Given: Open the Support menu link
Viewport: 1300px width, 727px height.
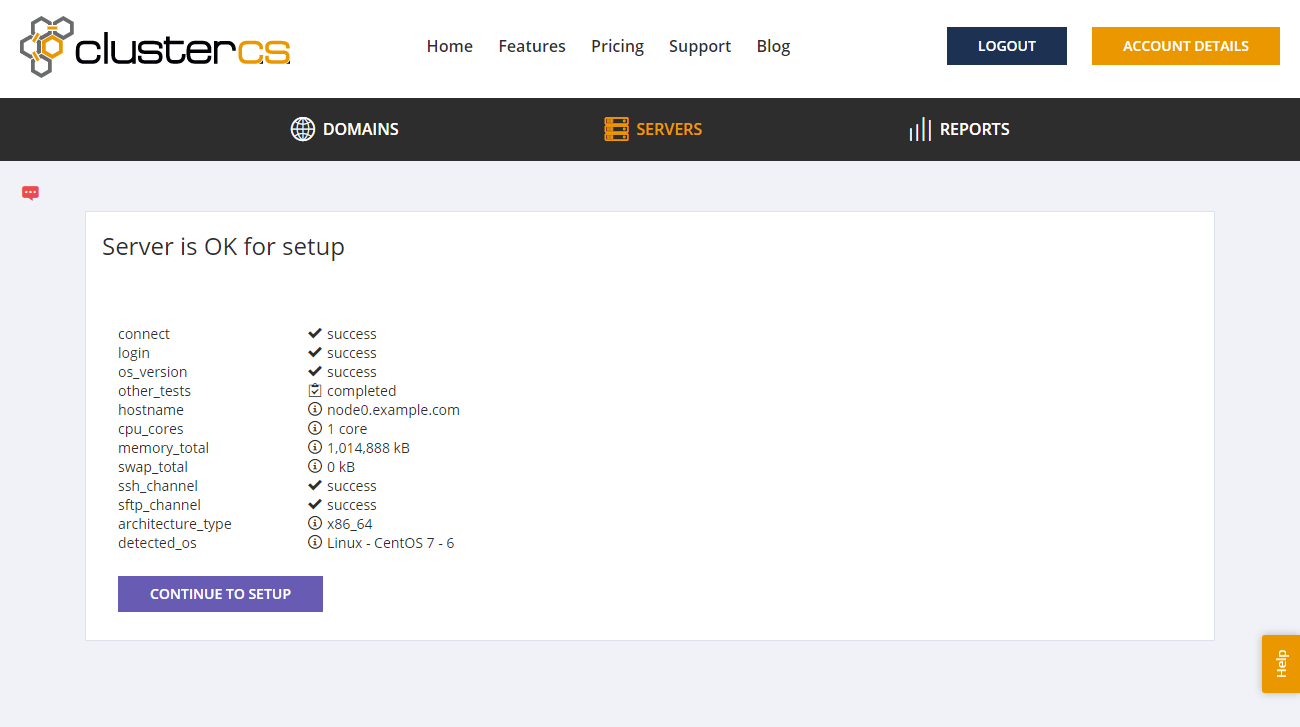Looking at the screenshot, I should click(700, 46).
